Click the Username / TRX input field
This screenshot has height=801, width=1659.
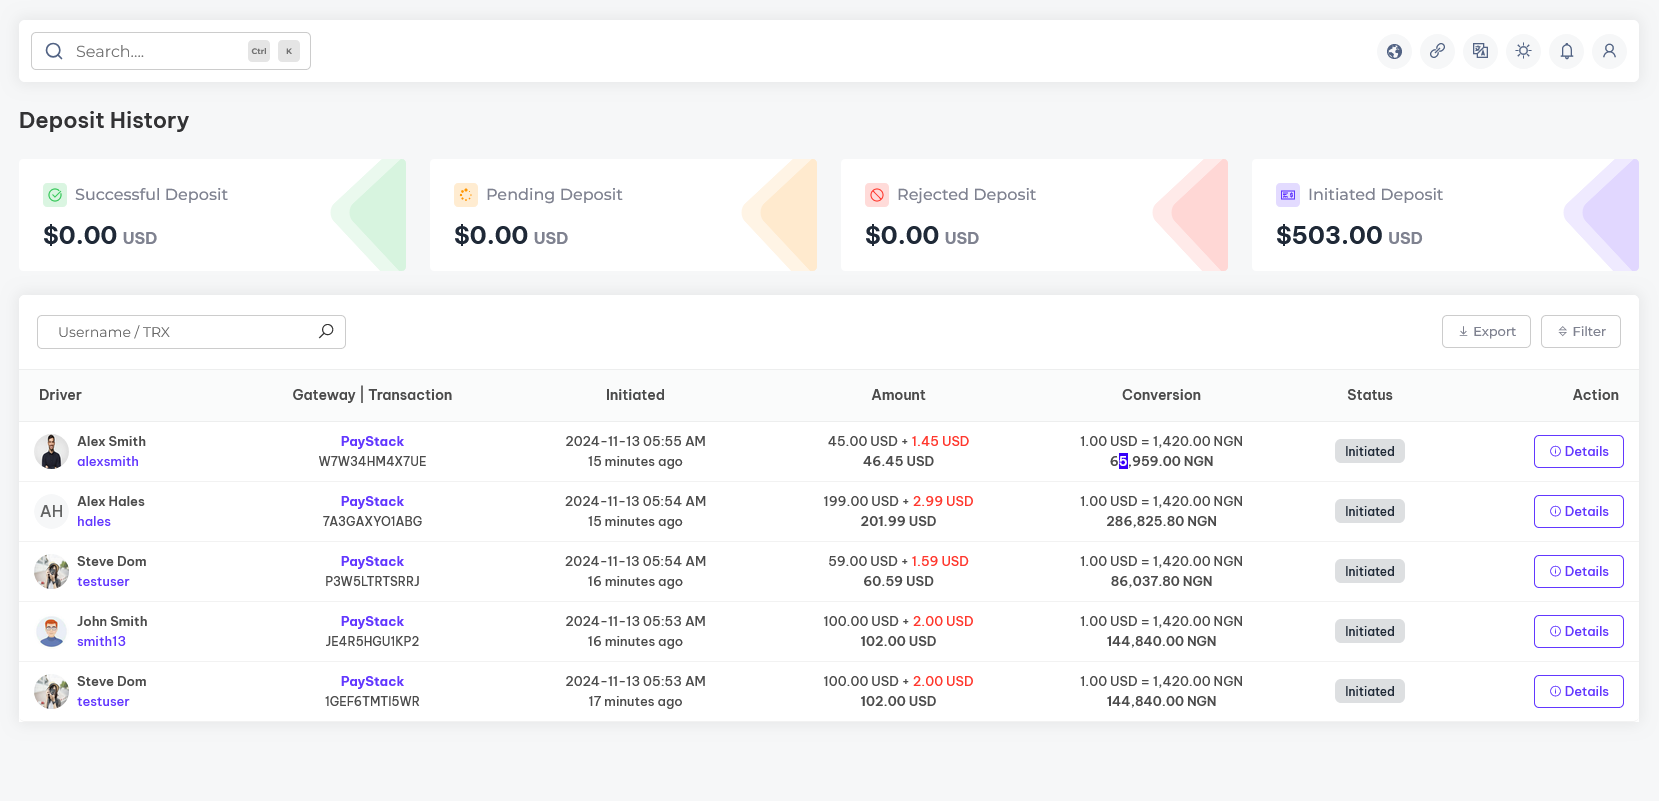pyautogui.click(x=180, y=332)
